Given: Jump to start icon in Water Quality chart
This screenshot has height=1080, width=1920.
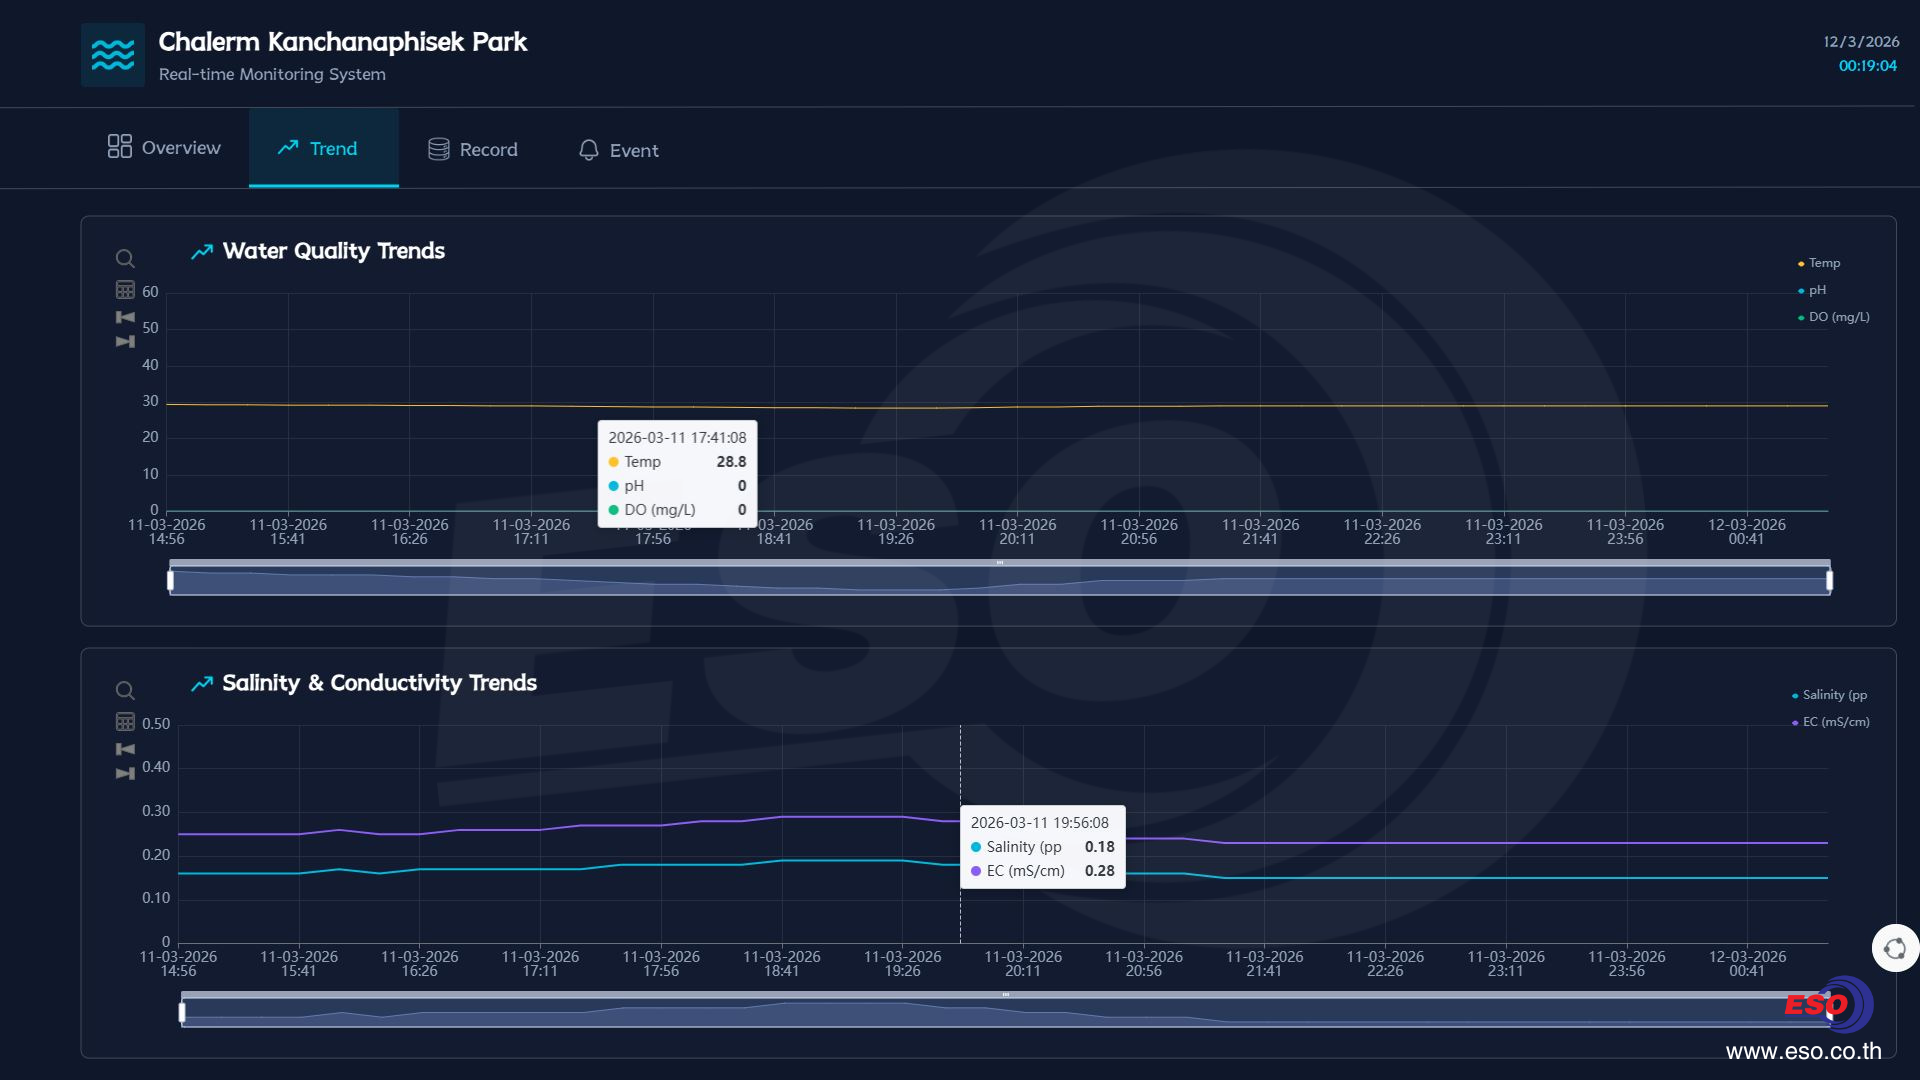Looking at the screenshot, I should [x=125, y=317].
